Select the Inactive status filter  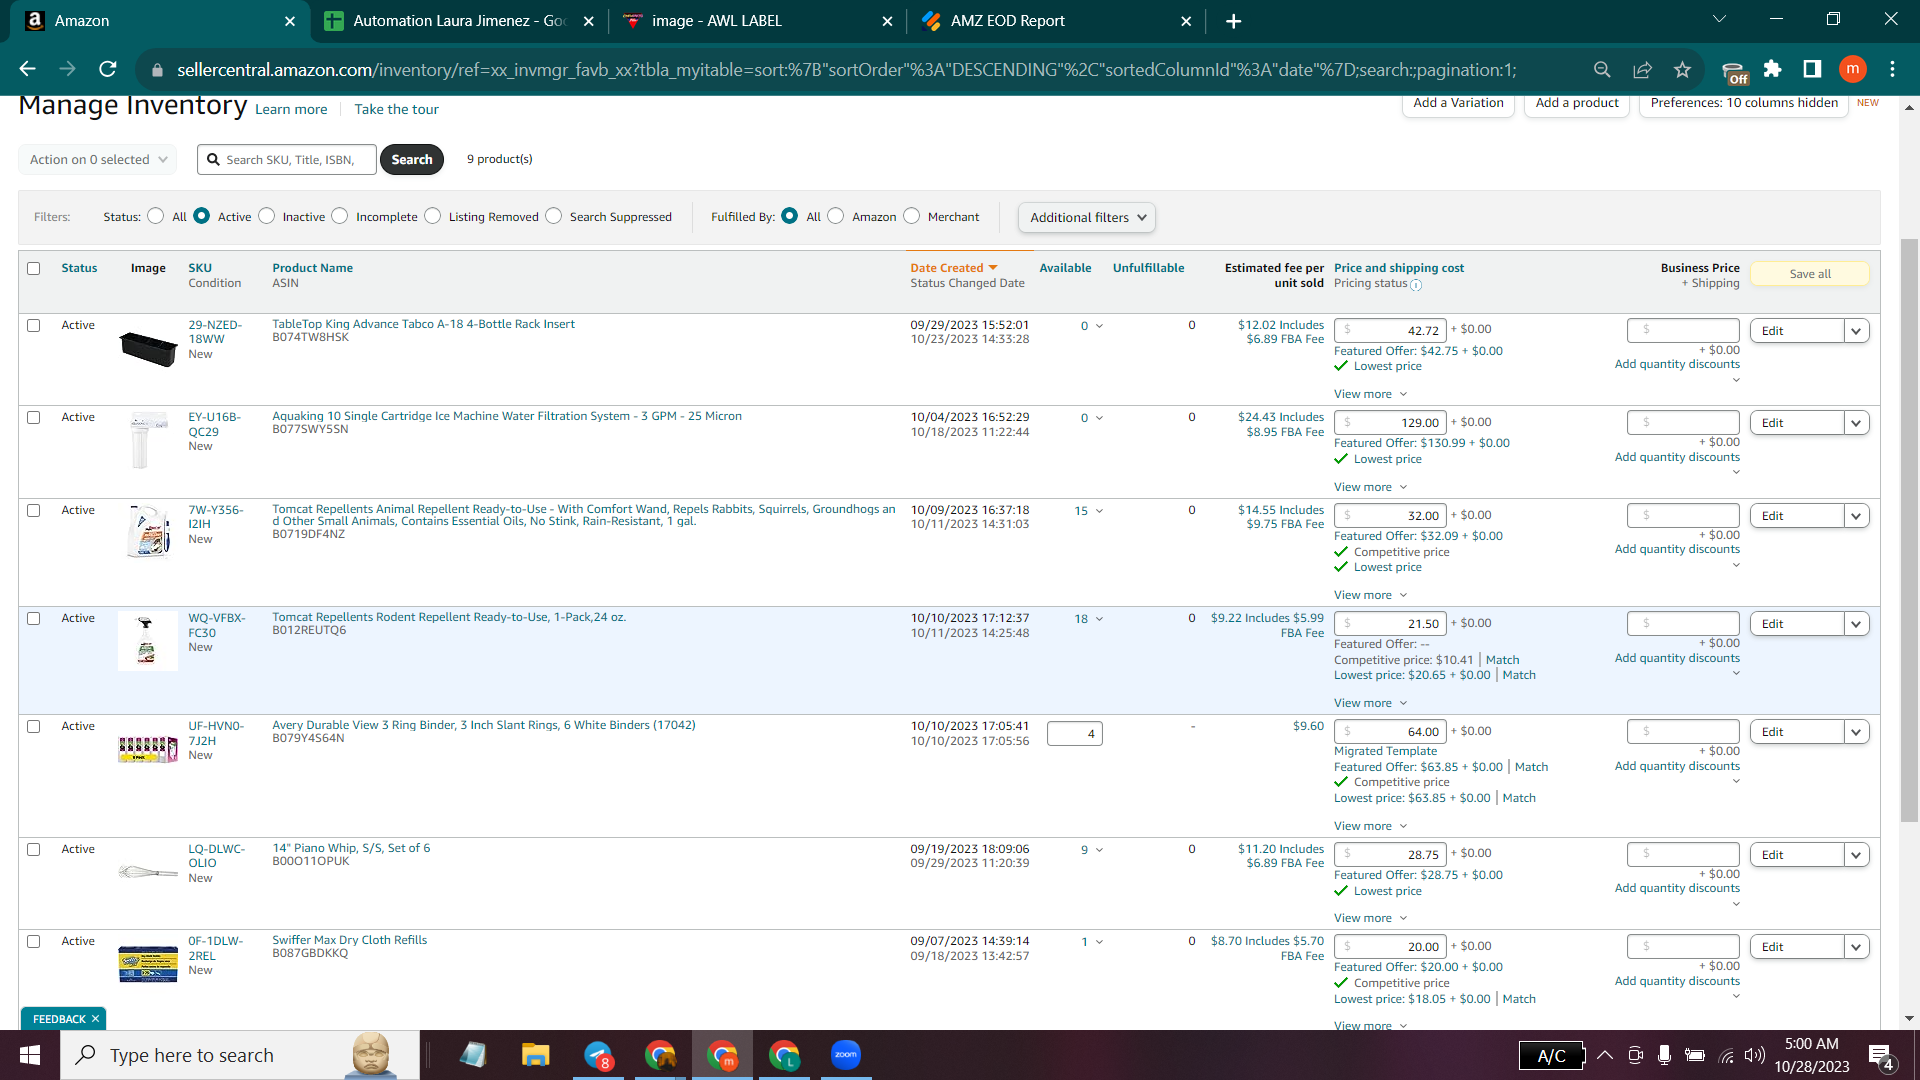coord(267,216)
